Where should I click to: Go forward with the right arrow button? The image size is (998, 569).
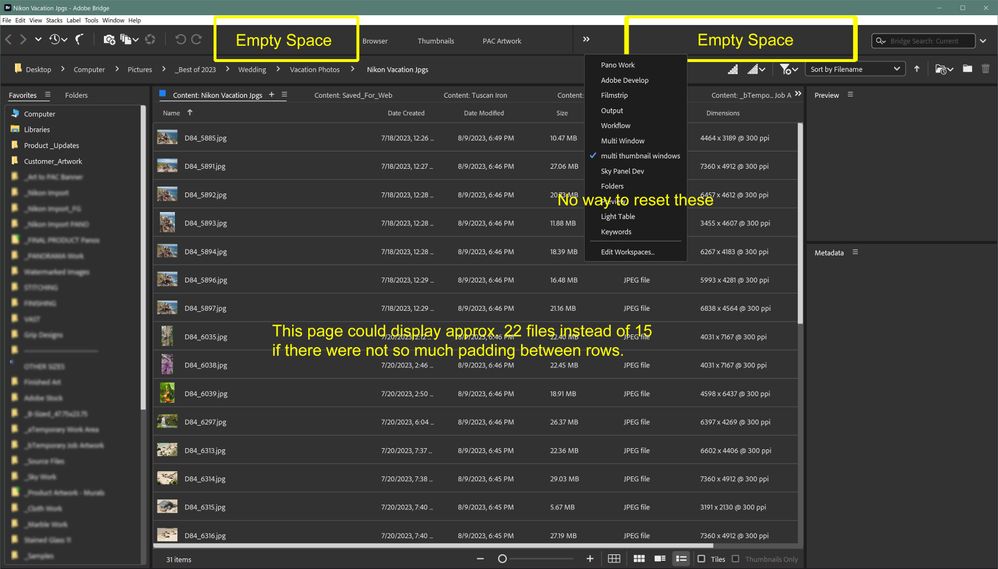click(x=23, y=39)
